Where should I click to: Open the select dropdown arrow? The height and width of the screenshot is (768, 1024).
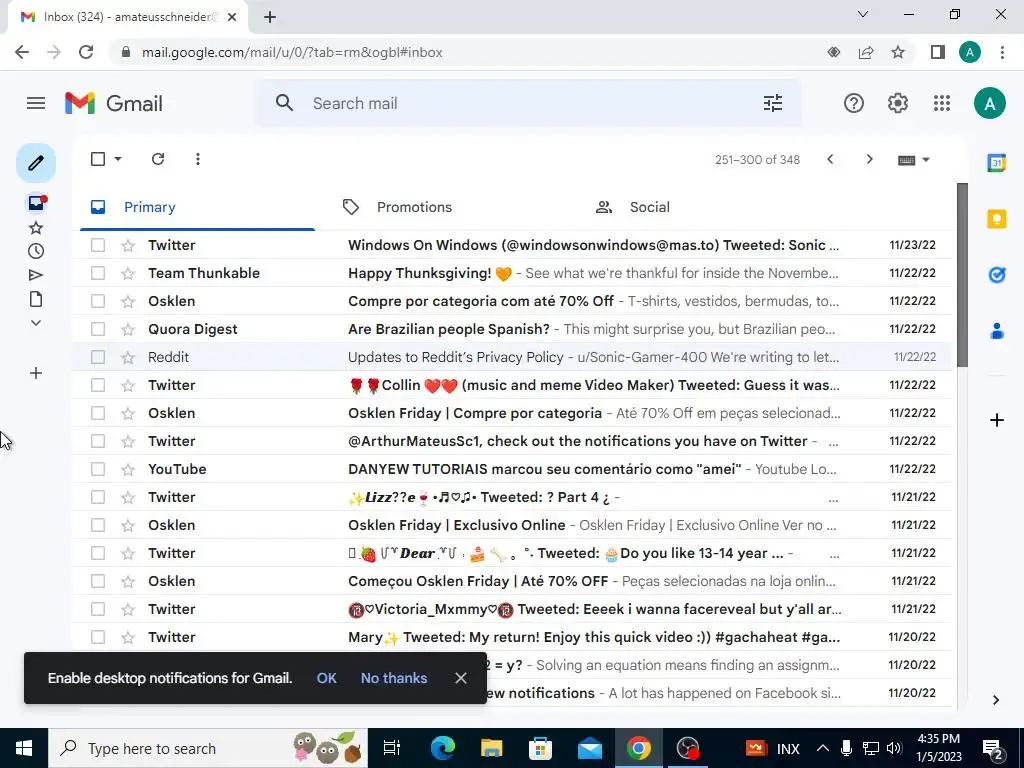point(118,159)
